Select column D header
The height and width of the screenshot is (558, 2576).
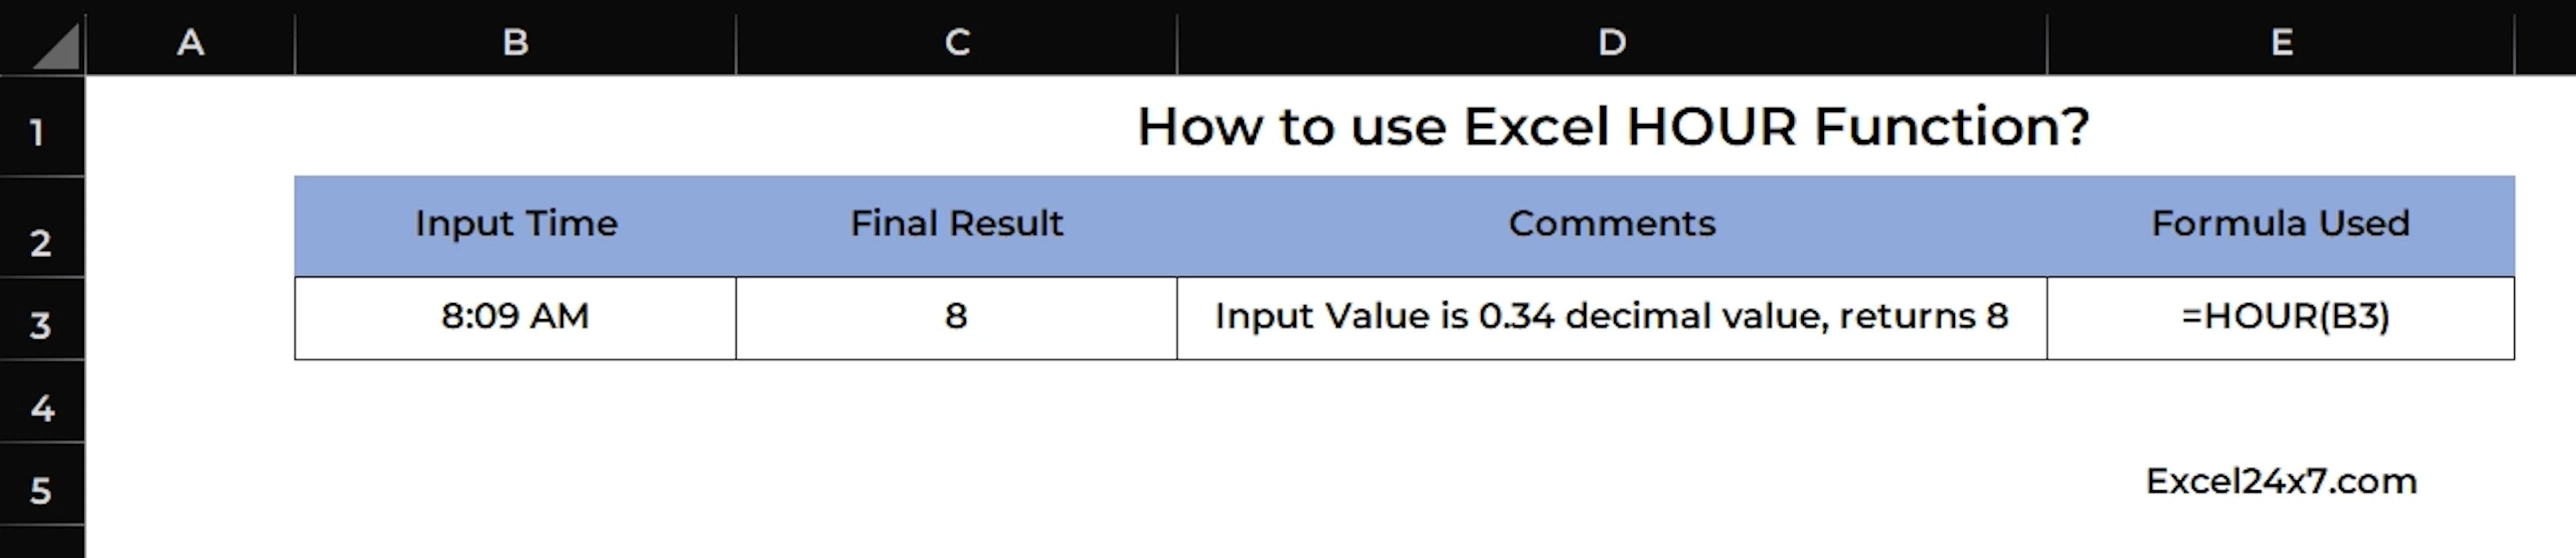[1611, 42]
